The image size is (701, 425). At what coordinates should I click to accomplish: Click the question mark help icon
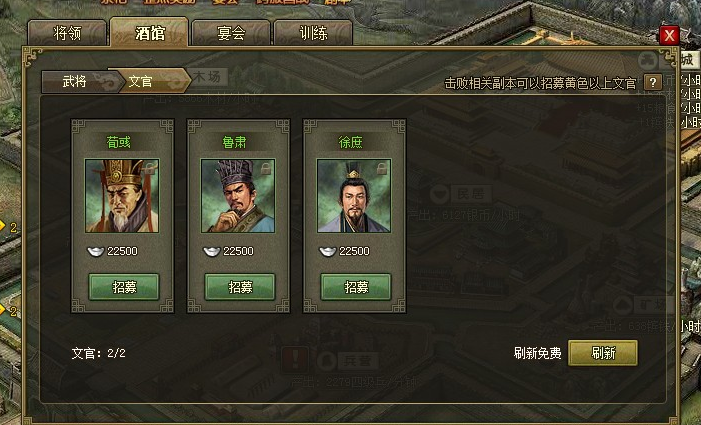(653, 82)
